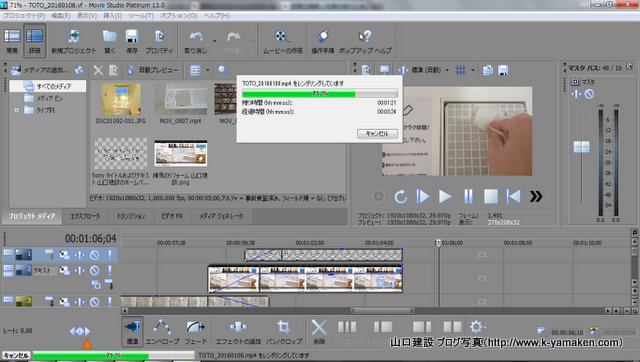Solo the text track 2
This screenshot has width=640, height=362.
click(109, 270)
